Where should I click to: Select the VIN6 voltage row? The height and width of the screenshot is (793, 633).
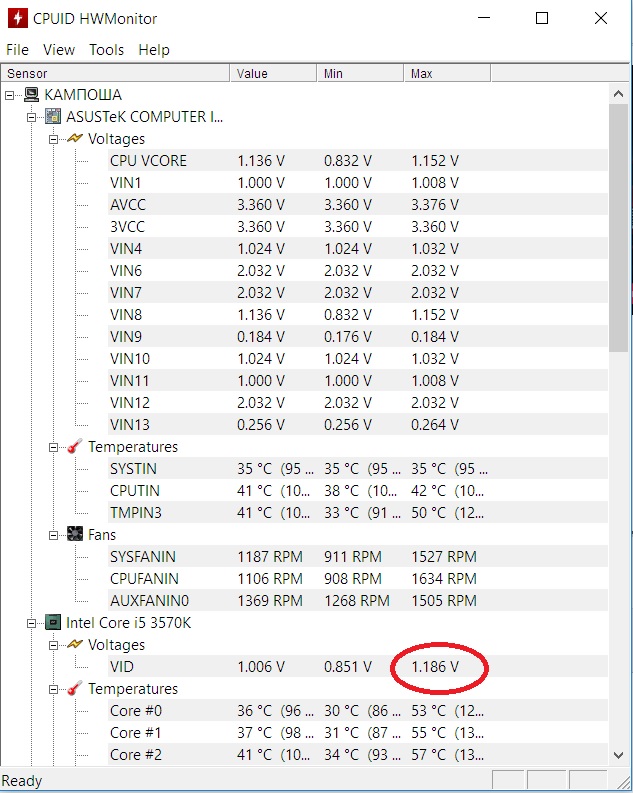pos(357,270)
